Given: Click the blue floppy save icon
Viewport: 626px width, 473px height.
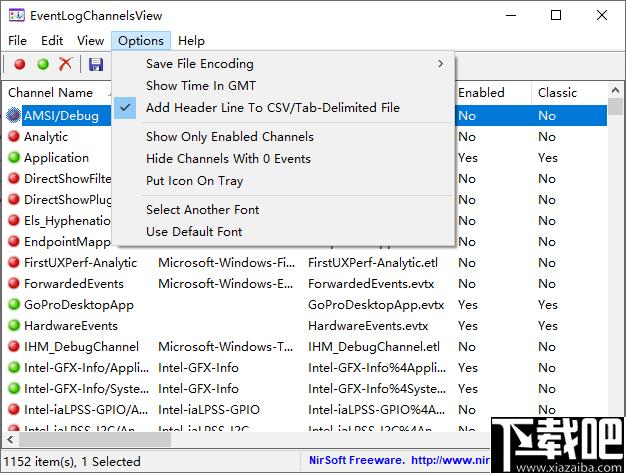Looking at the screenshot, I should click(x=96, y=64).
